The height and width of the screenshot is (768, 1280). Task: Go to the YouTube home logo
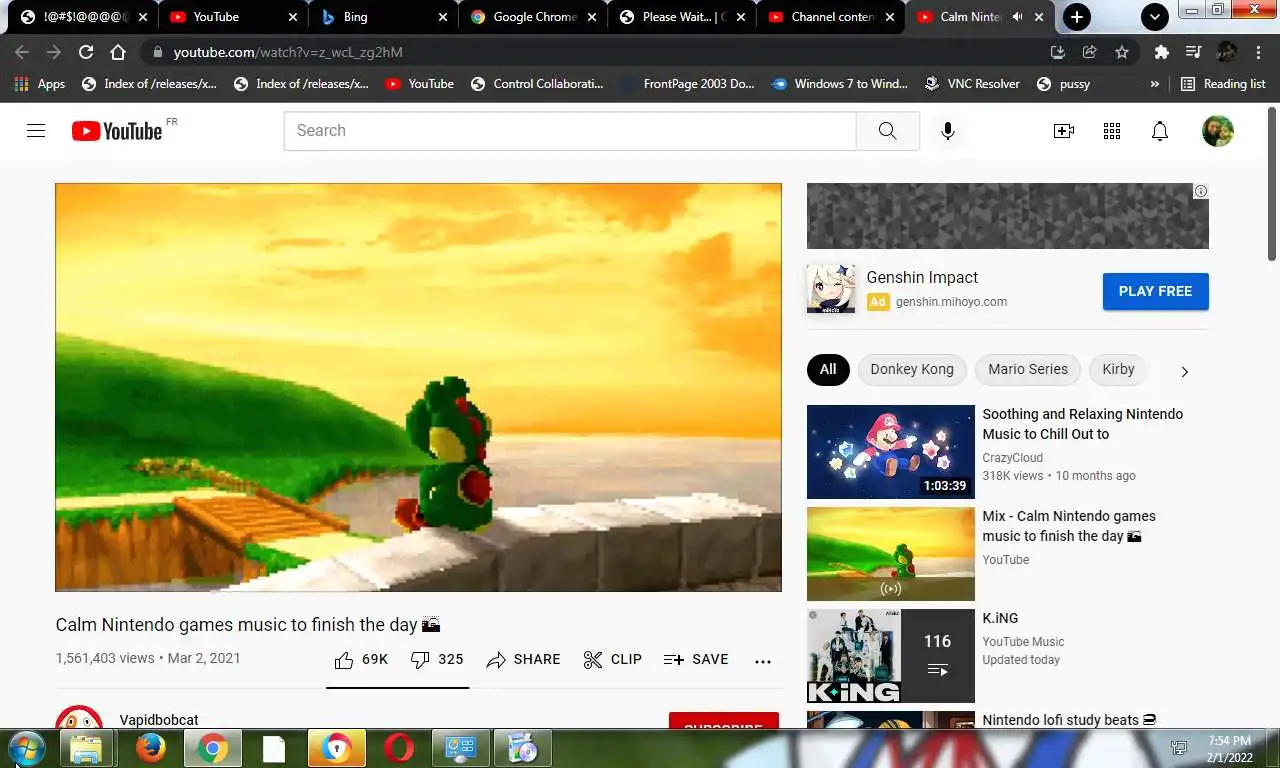click(x=117, y=131)
